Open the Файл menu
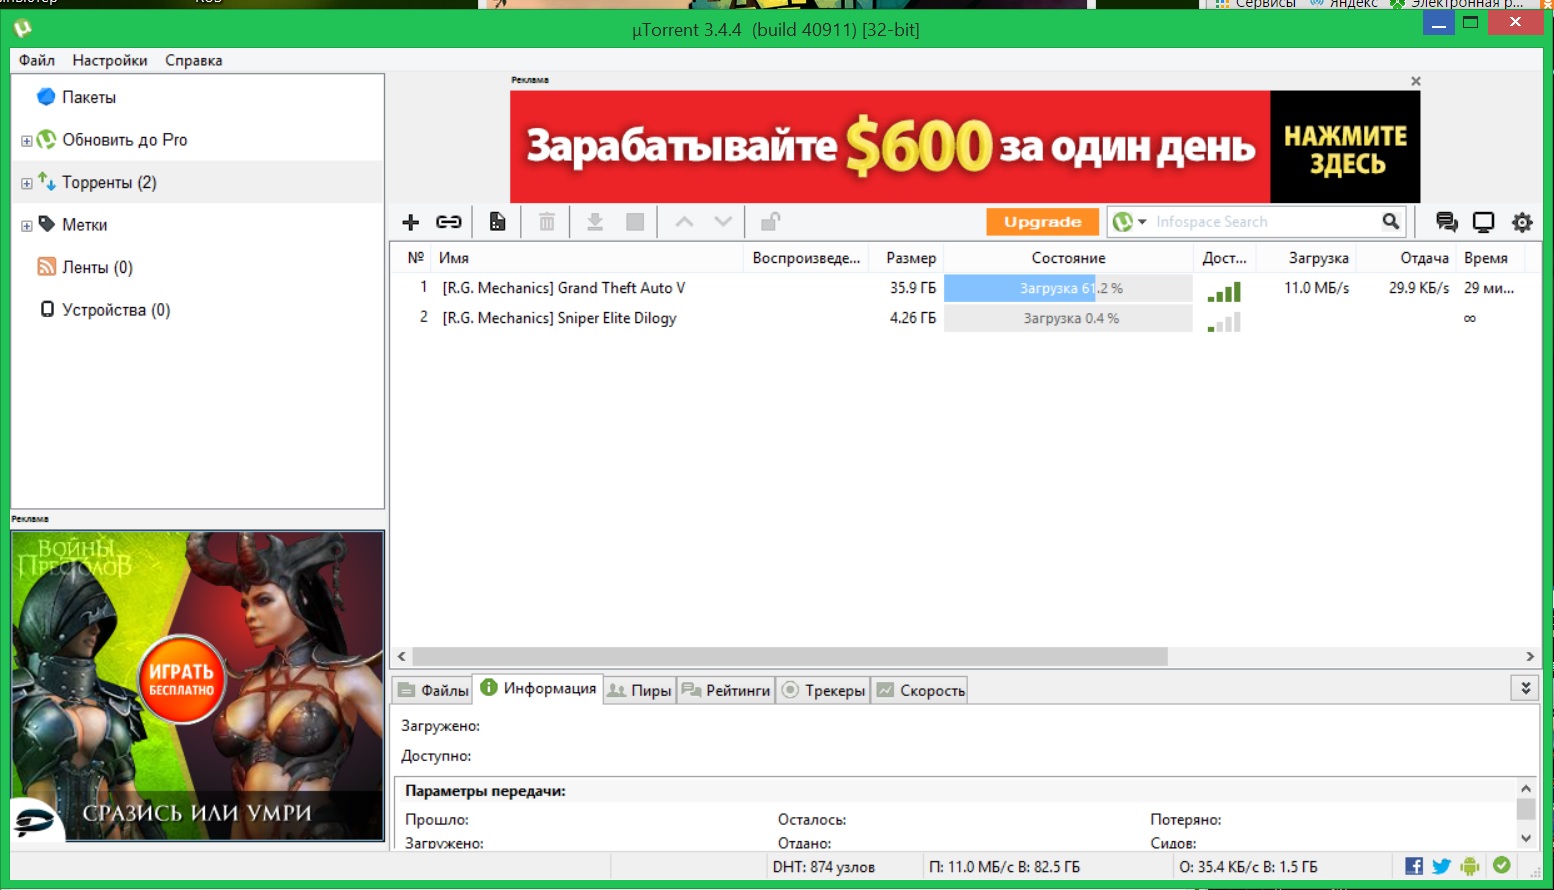 (x=37, y=60)
